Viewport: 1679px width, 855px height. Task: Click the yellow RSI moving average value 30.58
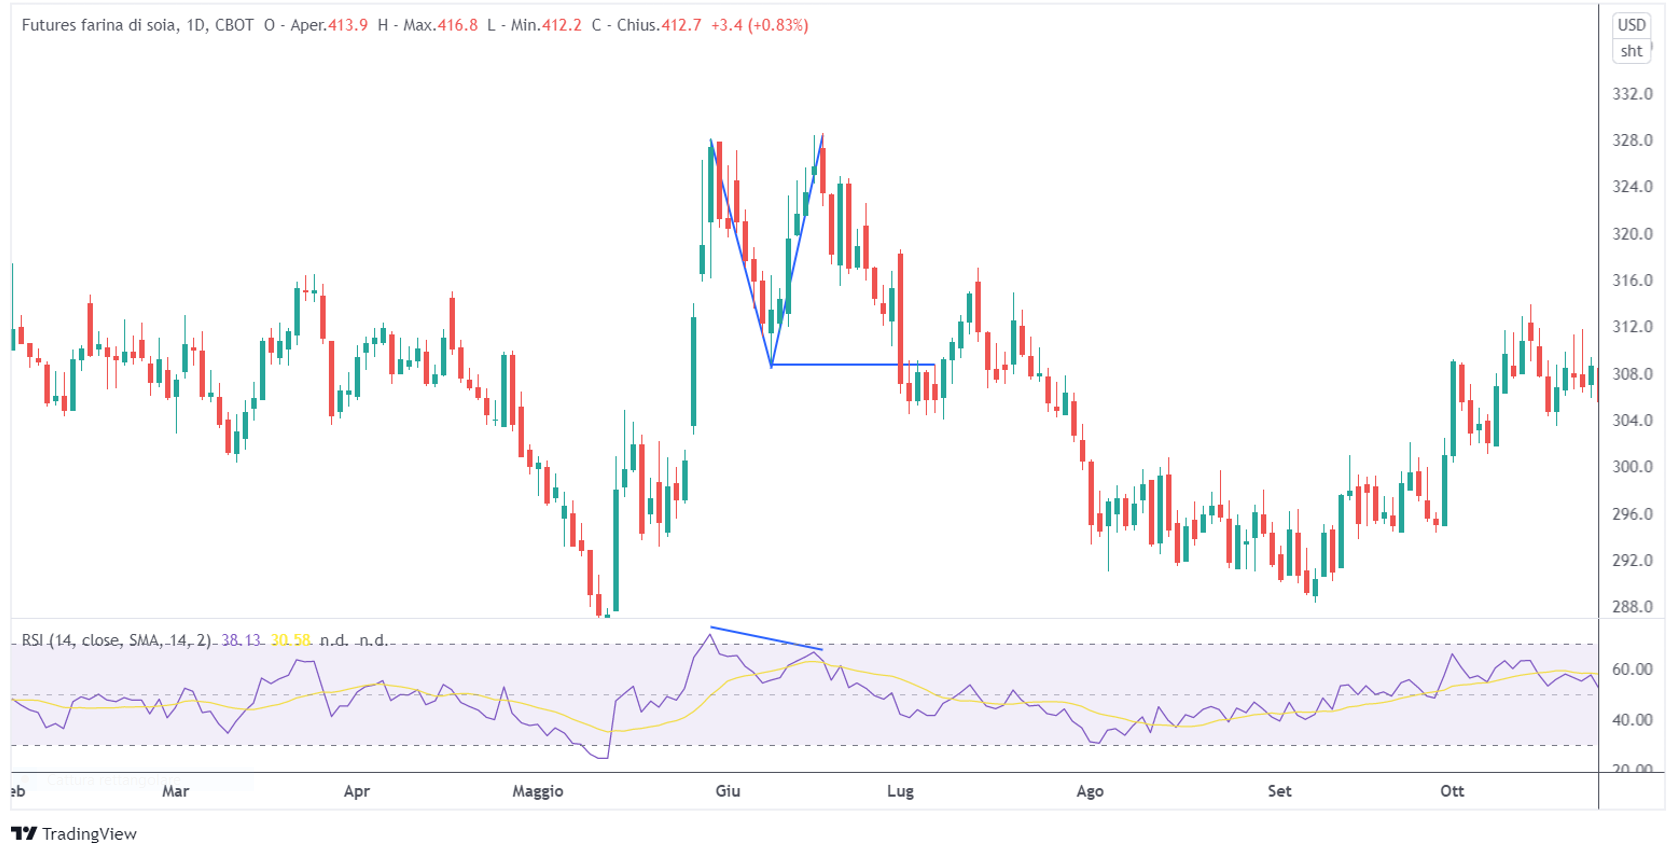click(291, 640)
